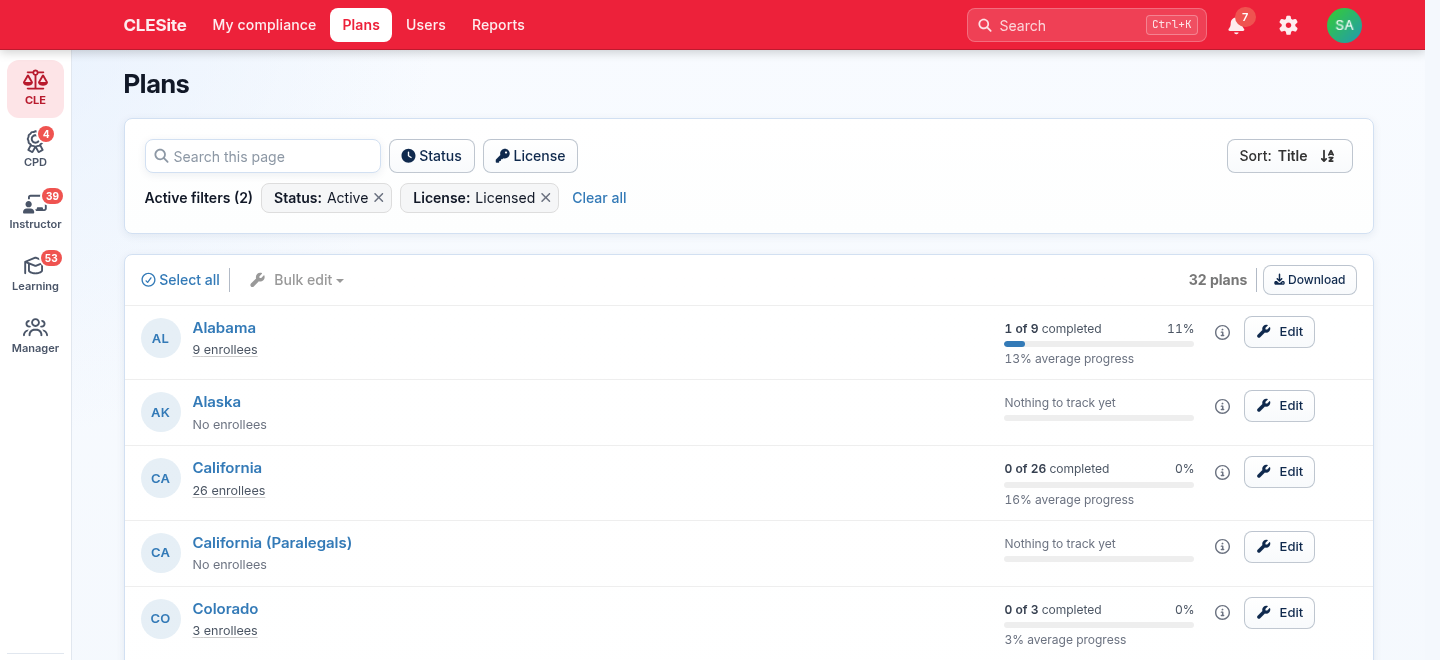
Task: Go to My compliance tab
Action: click(x=264, y=25)
